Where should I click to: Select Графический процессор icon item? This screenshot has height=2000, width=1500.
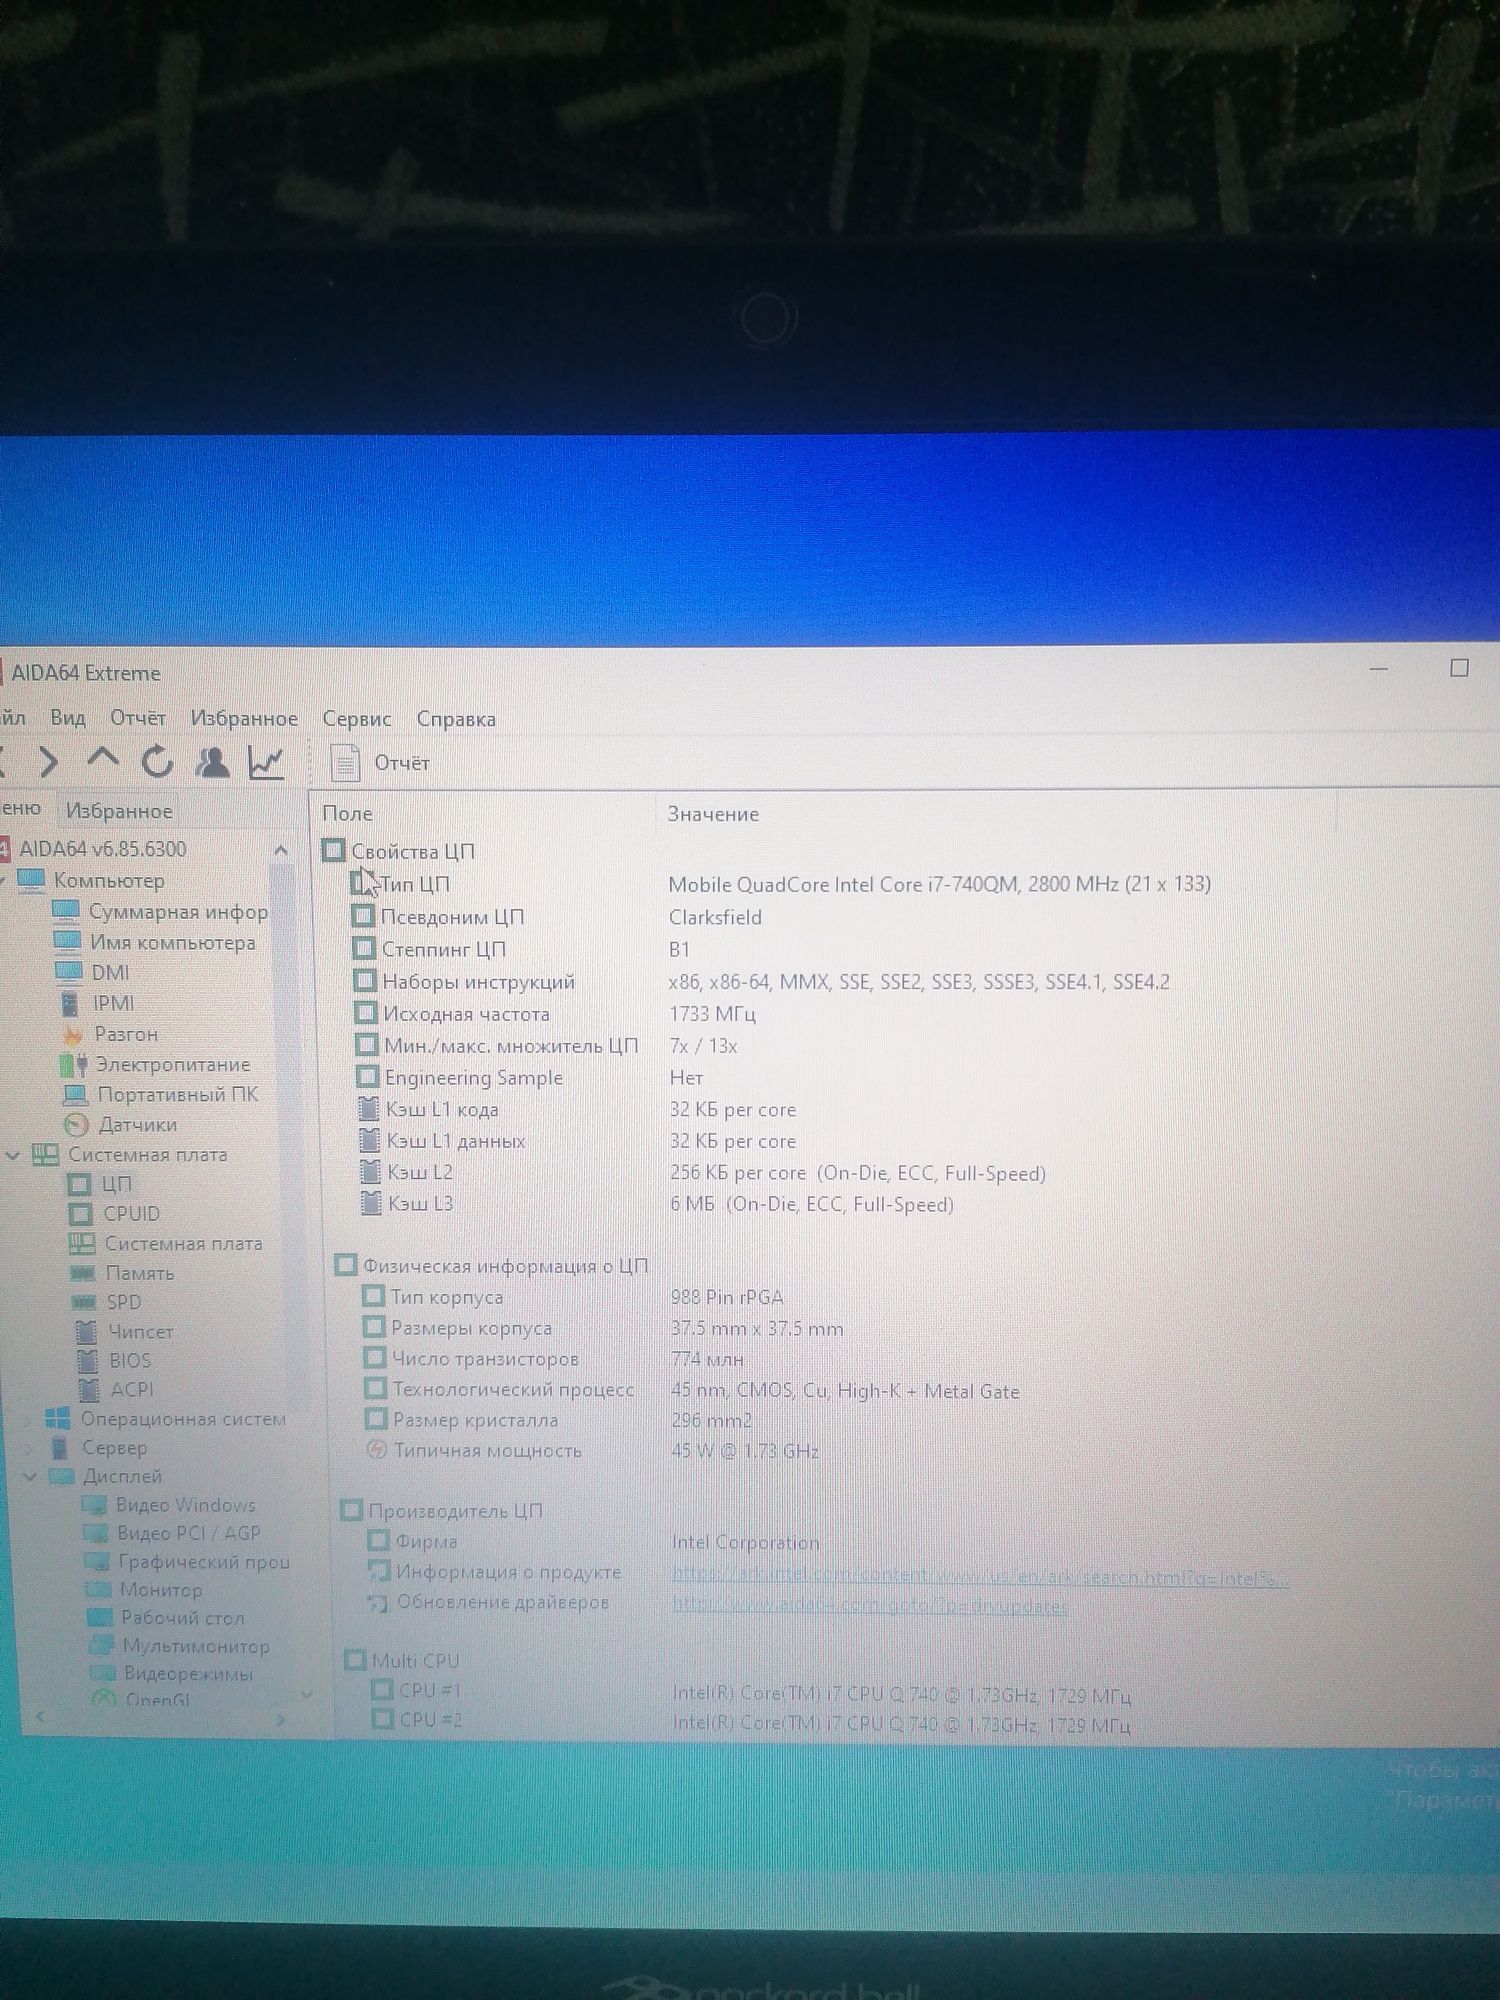pos(97,1562)
